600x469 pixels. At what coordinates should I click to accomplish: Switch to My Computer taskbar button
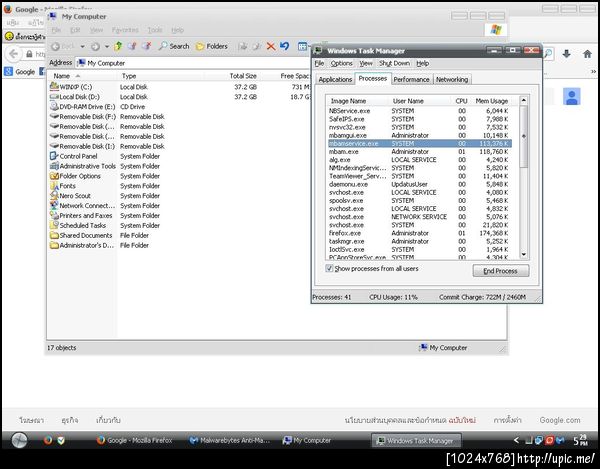click(x=307, y=440)
